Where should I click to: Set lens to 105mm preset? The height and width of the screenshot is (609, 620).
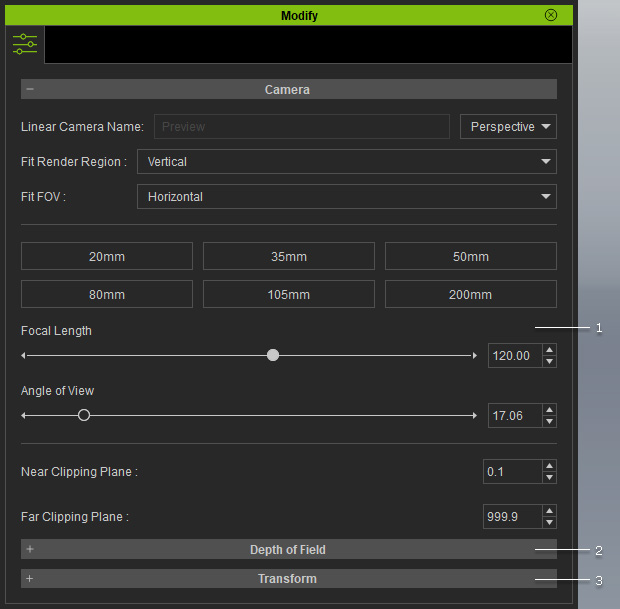click(x=289, y=294)
